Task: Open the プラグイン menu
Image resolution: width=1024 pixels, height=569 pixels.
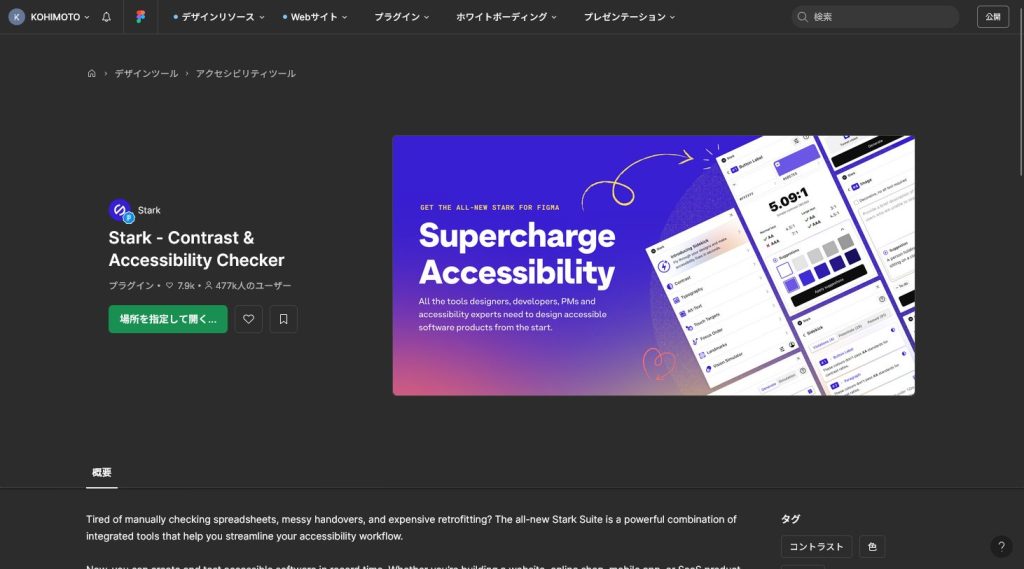Action: tap(401, 17)
